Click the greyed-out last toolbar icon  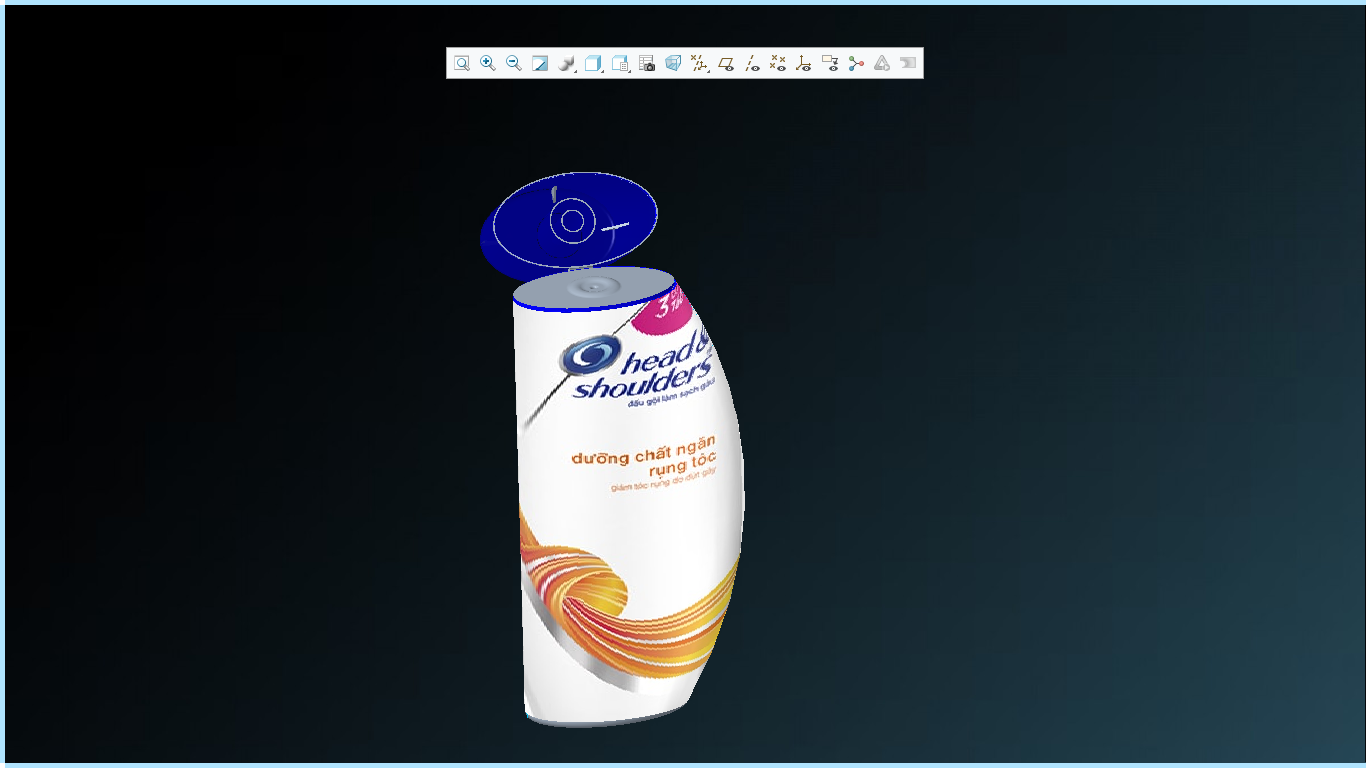[x=908, y=63]
